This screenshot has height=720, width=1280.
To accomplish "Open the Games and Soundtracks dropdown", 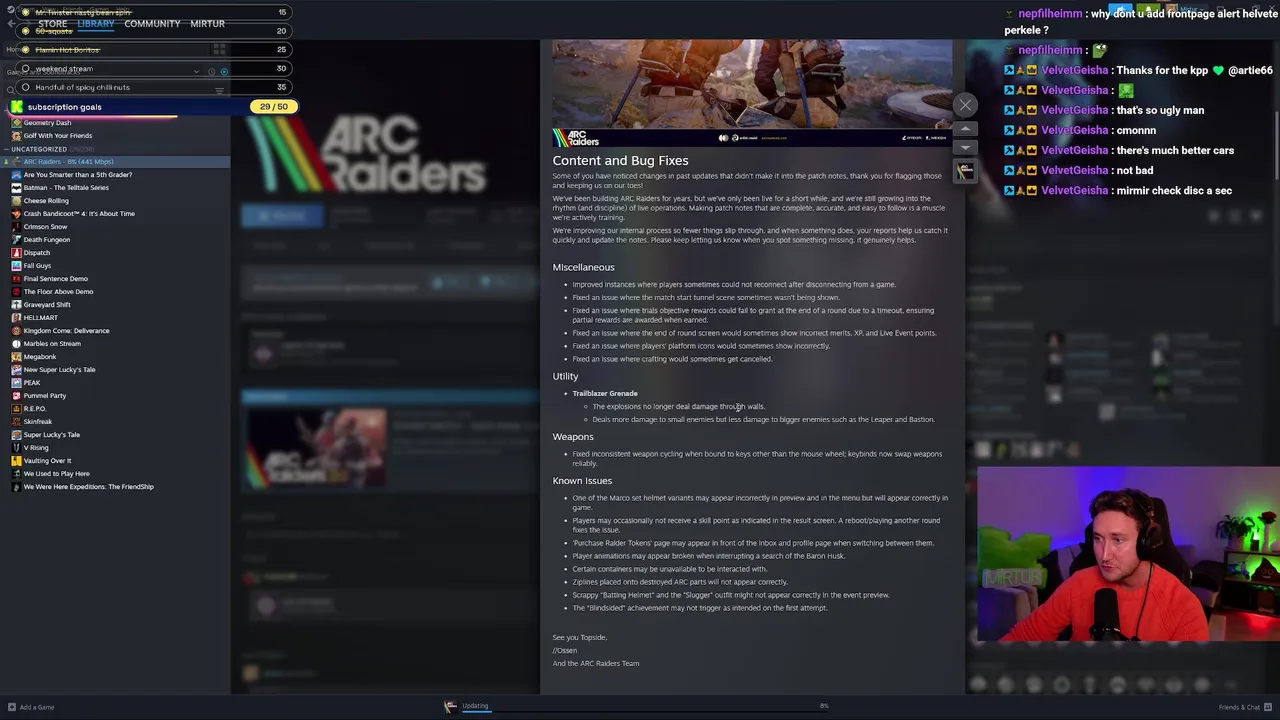I will (x=197, y=71).
